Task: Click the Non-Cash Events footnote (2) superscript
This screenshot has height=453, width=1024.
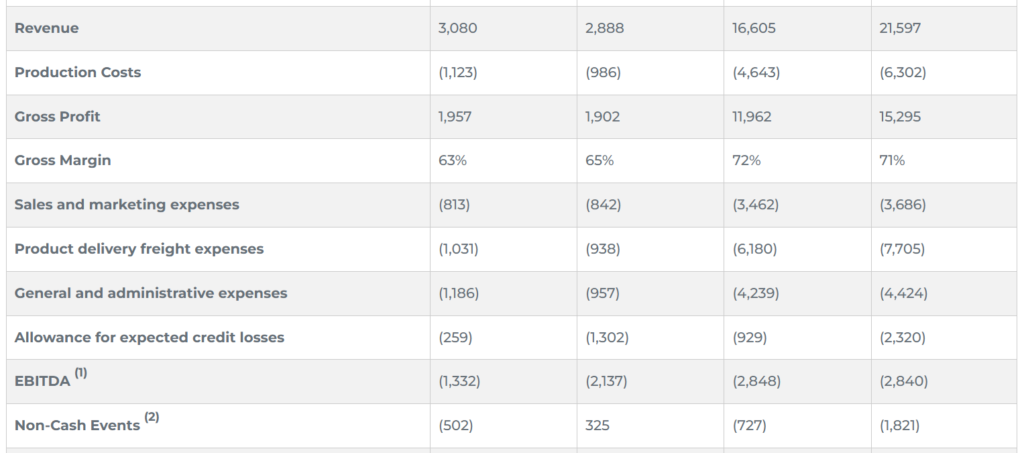Action: [x=152, y=417]
